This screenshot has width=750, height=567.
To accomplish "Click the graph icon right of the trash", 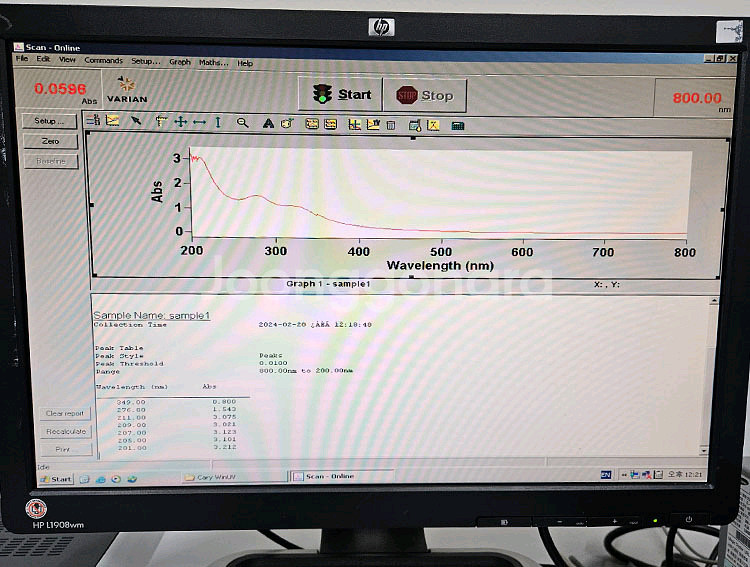I will pos(415,125).
